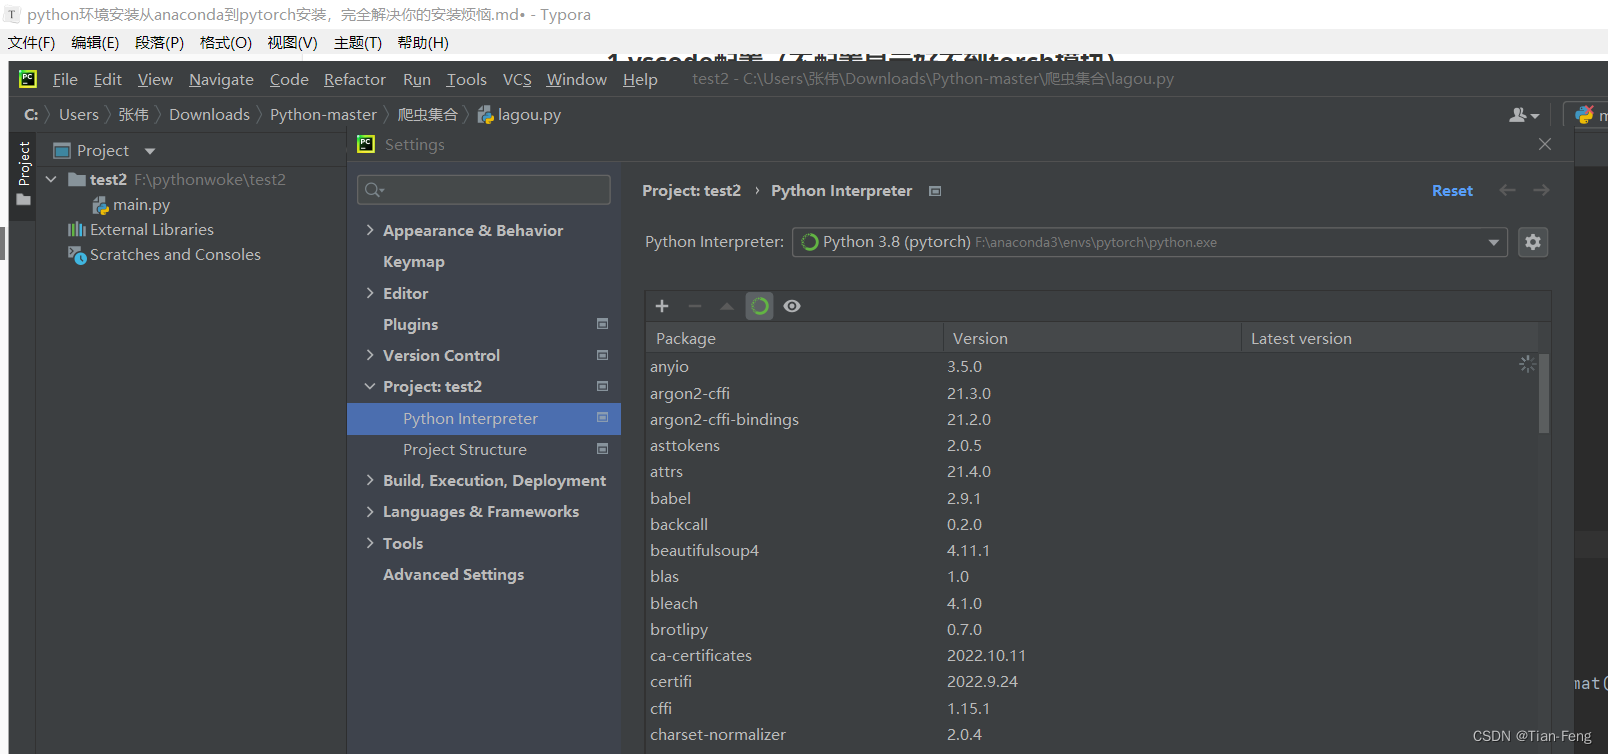Click Downloads in path breadcrumb
The height and width of the screenshot is (754, 1608).
pos(209,115)
